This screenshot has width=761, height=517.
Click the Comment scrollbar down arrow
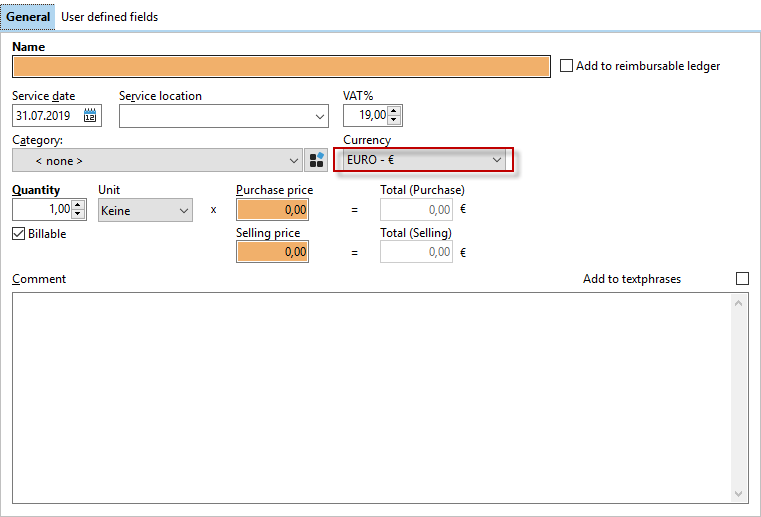(740, 494)
